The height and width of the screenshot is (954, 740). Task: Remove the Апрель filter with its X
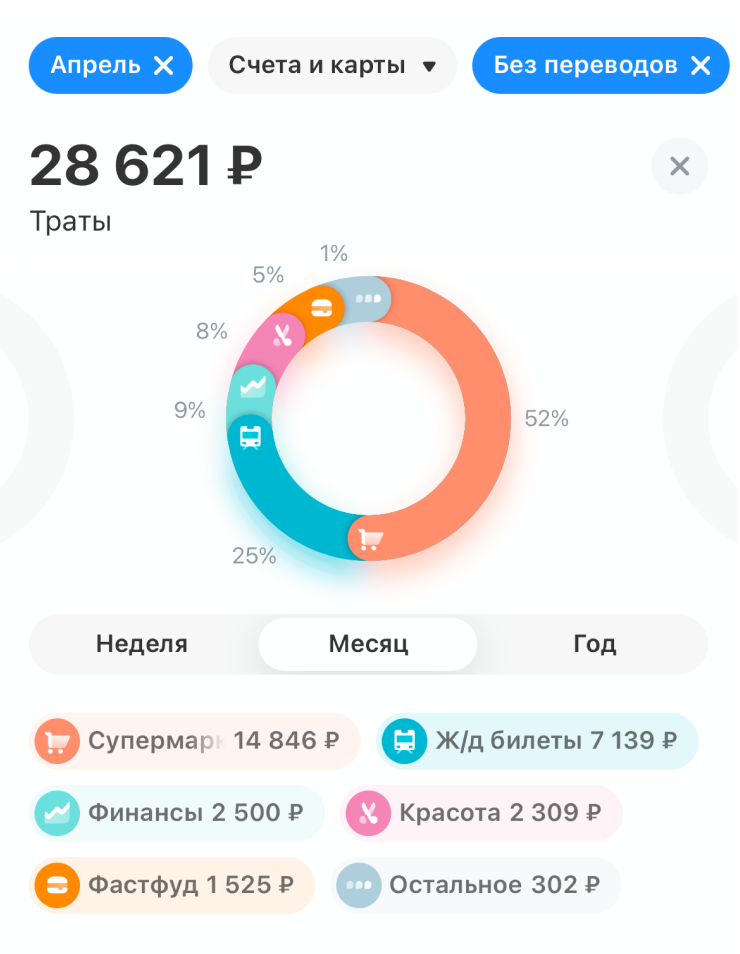[164, 65]
